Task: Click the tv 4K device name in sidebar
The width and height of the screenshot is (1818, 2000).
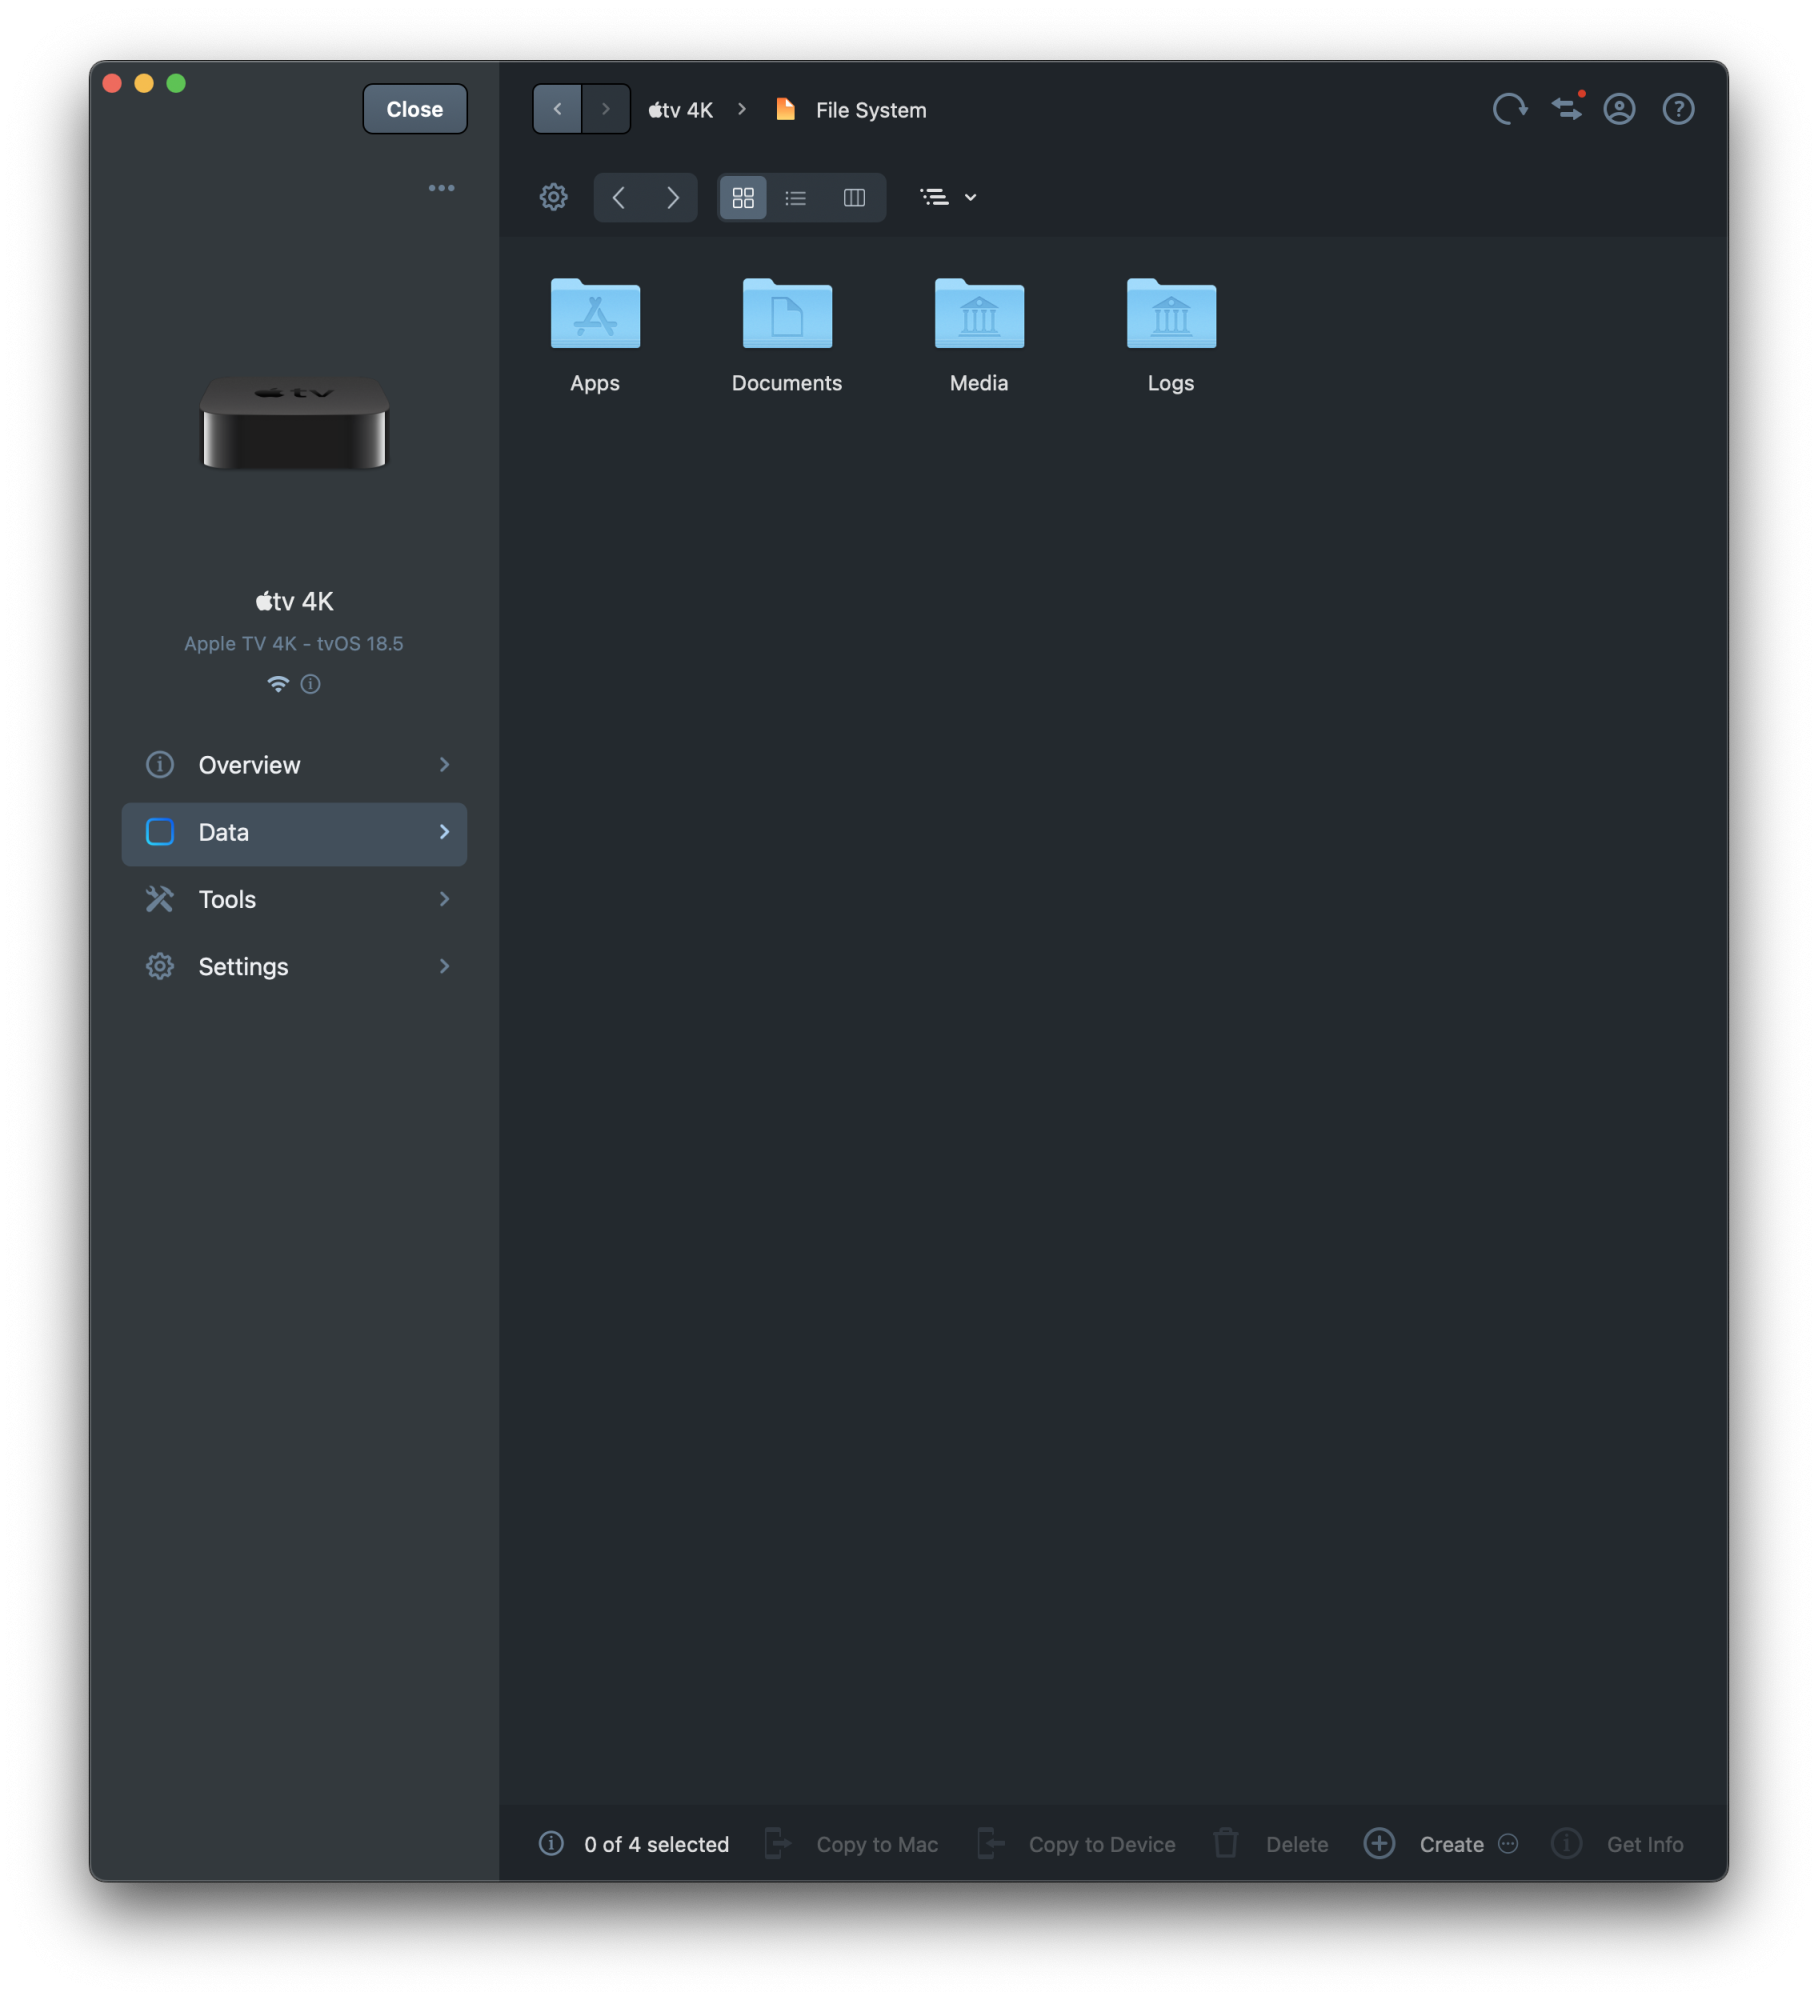Action: 294,601
